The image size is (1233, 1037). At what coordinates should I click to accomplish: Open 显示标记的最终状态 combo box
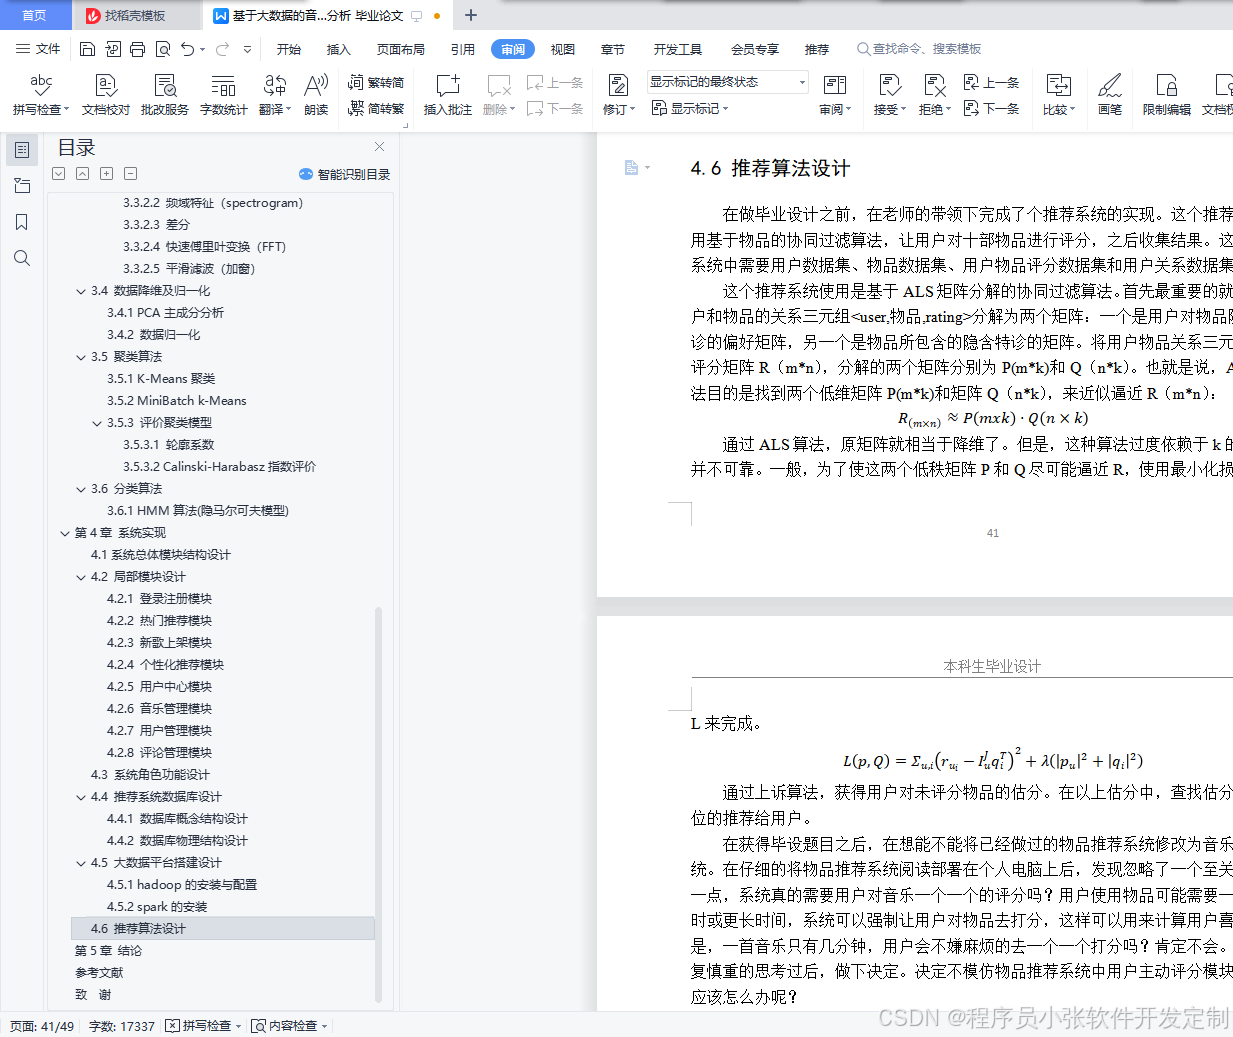point(727,82)
